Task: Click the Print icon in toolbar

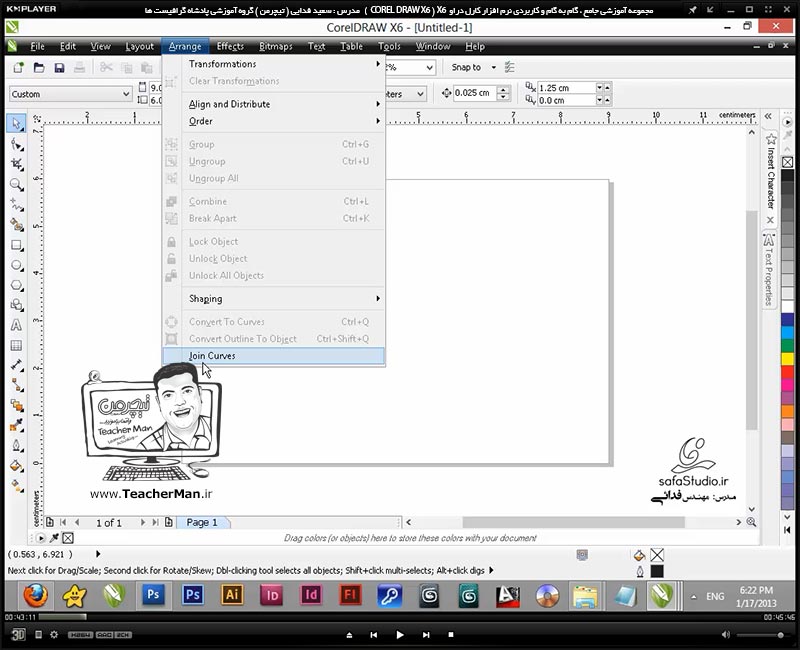Action: click(x=79, y=67)
